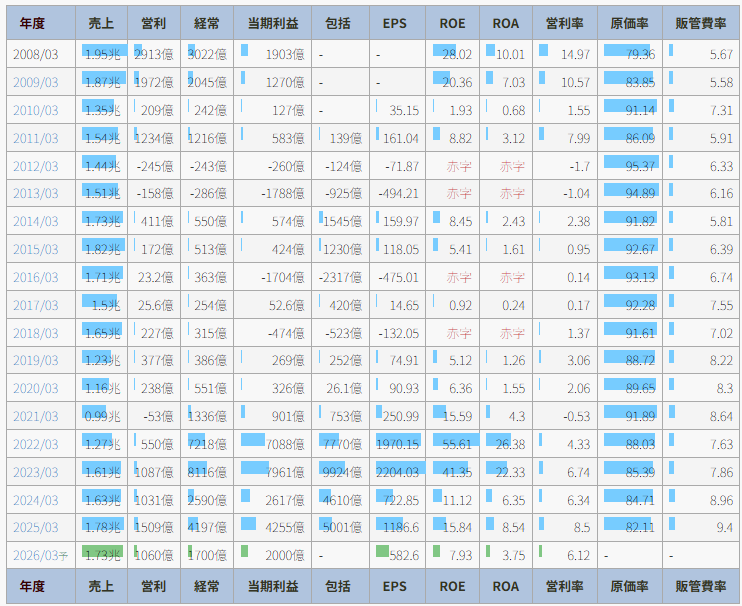Select the top EPS column header

tap(395, 23)
